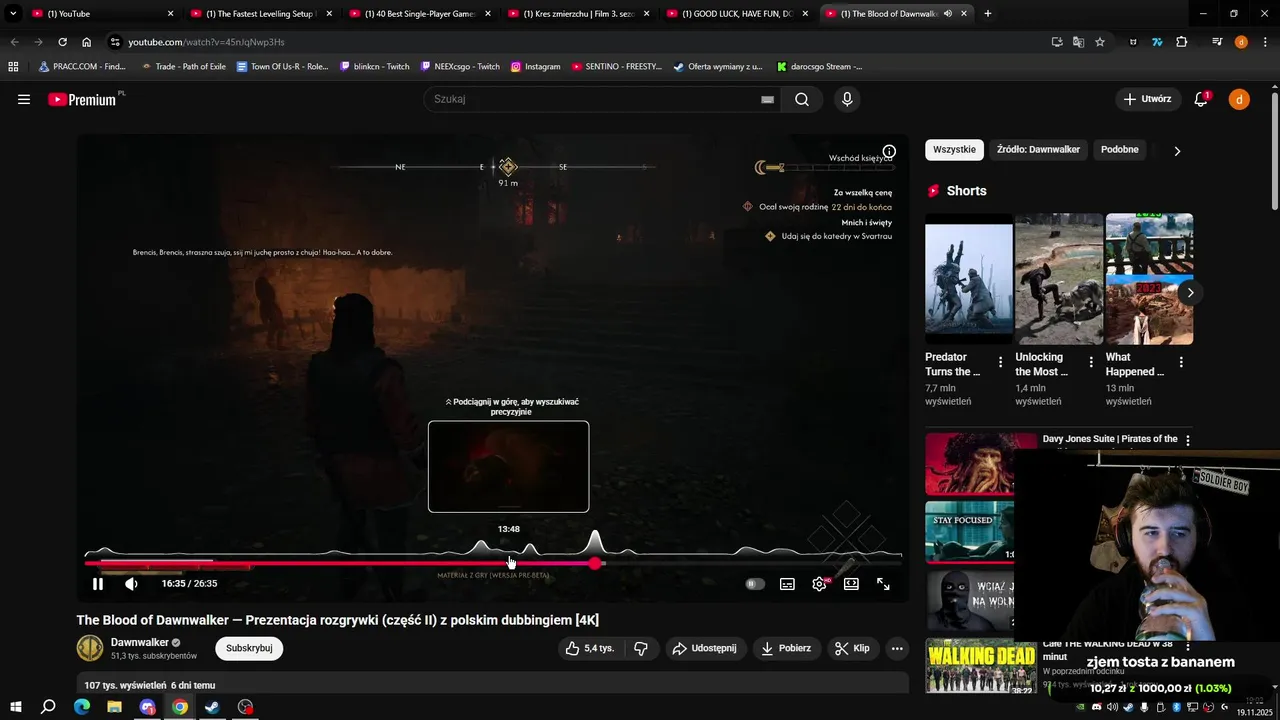Open YouTube notifications bell
This screenshot has width=1280, height=720.
point(1201,99)
